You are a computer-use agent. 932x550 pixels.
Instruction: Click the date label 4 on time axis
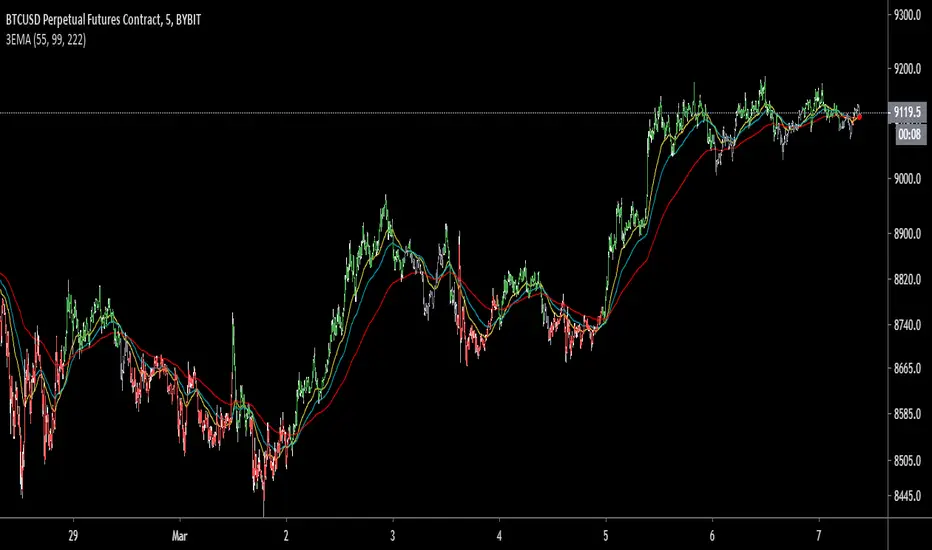[499, 536]
